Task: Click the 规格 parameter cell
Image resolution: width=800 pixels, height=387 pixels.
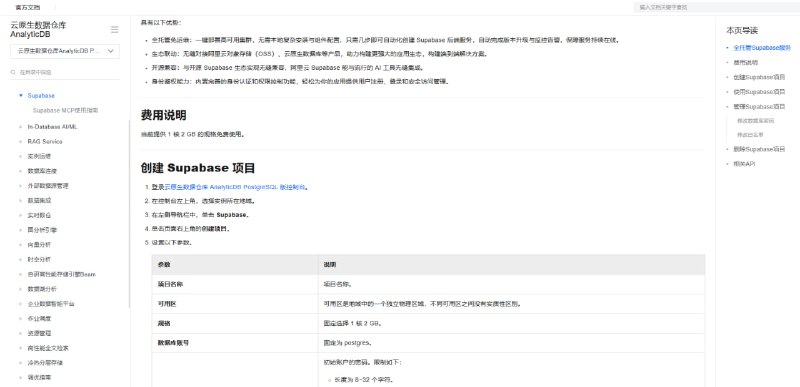Action: click(235, 323)
